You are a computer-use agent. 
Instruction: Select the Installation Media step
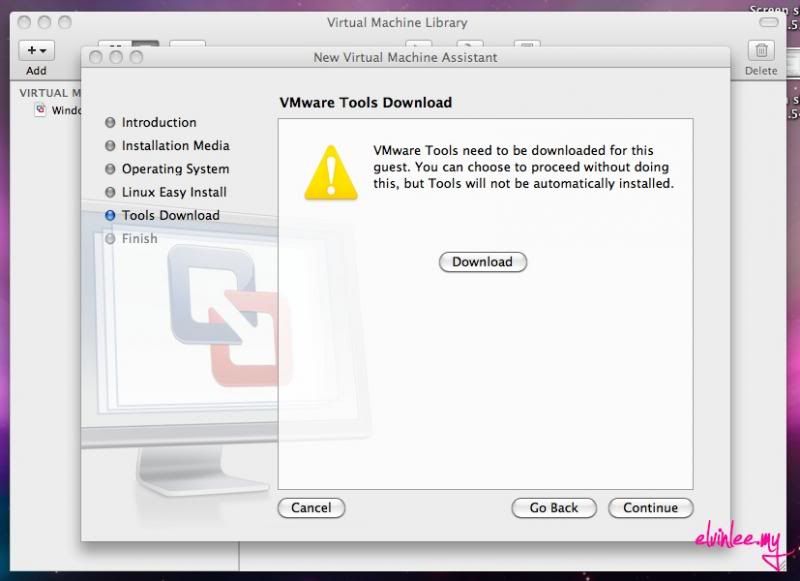(x=167, y=146)
